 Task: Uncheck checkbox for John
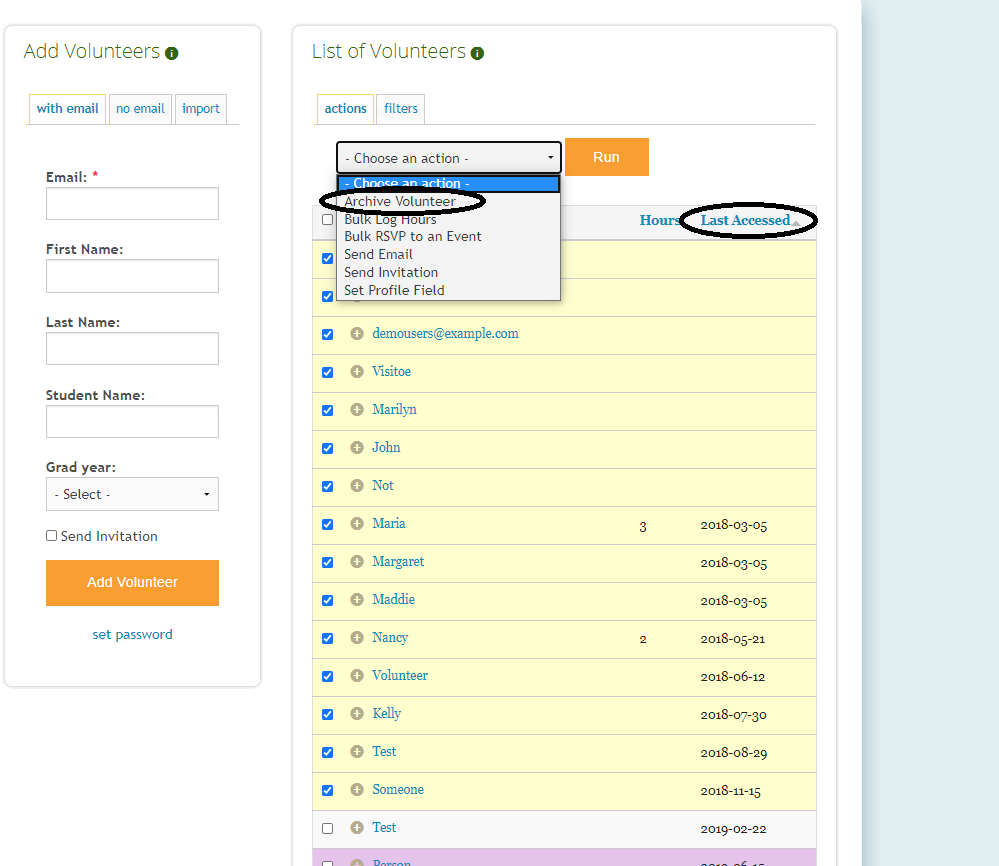(327, 449)
